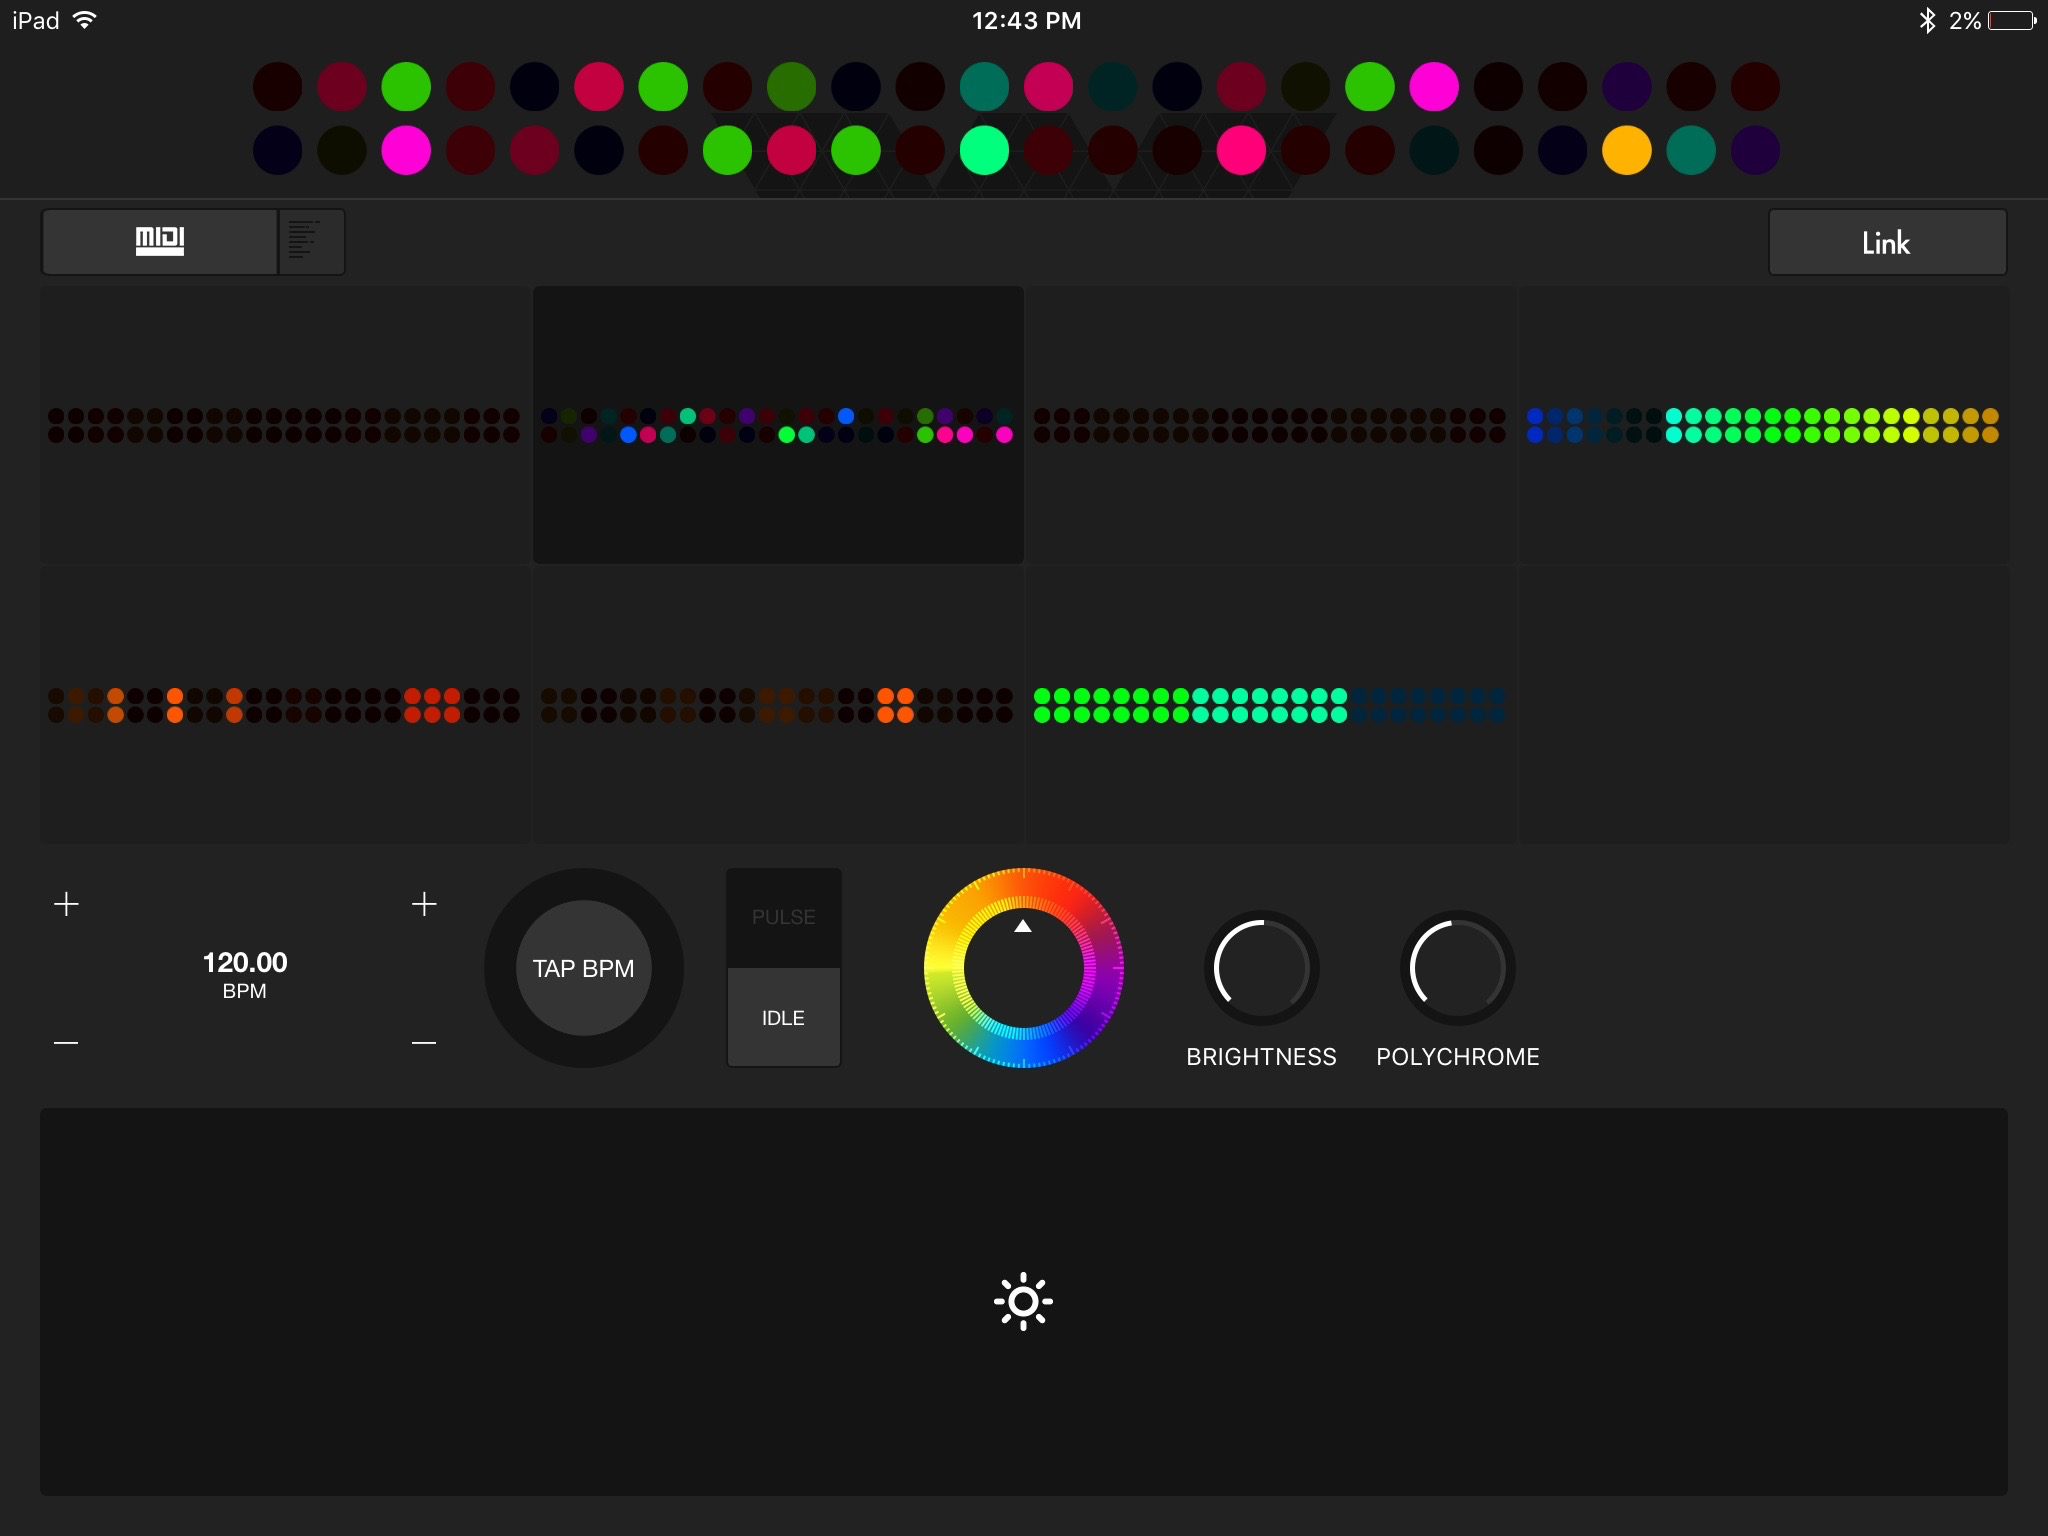Select the green-and-blue split pattern preset
Image resolution: width=2048 pixels, height=1536 pixels.
click(1269, 705)
